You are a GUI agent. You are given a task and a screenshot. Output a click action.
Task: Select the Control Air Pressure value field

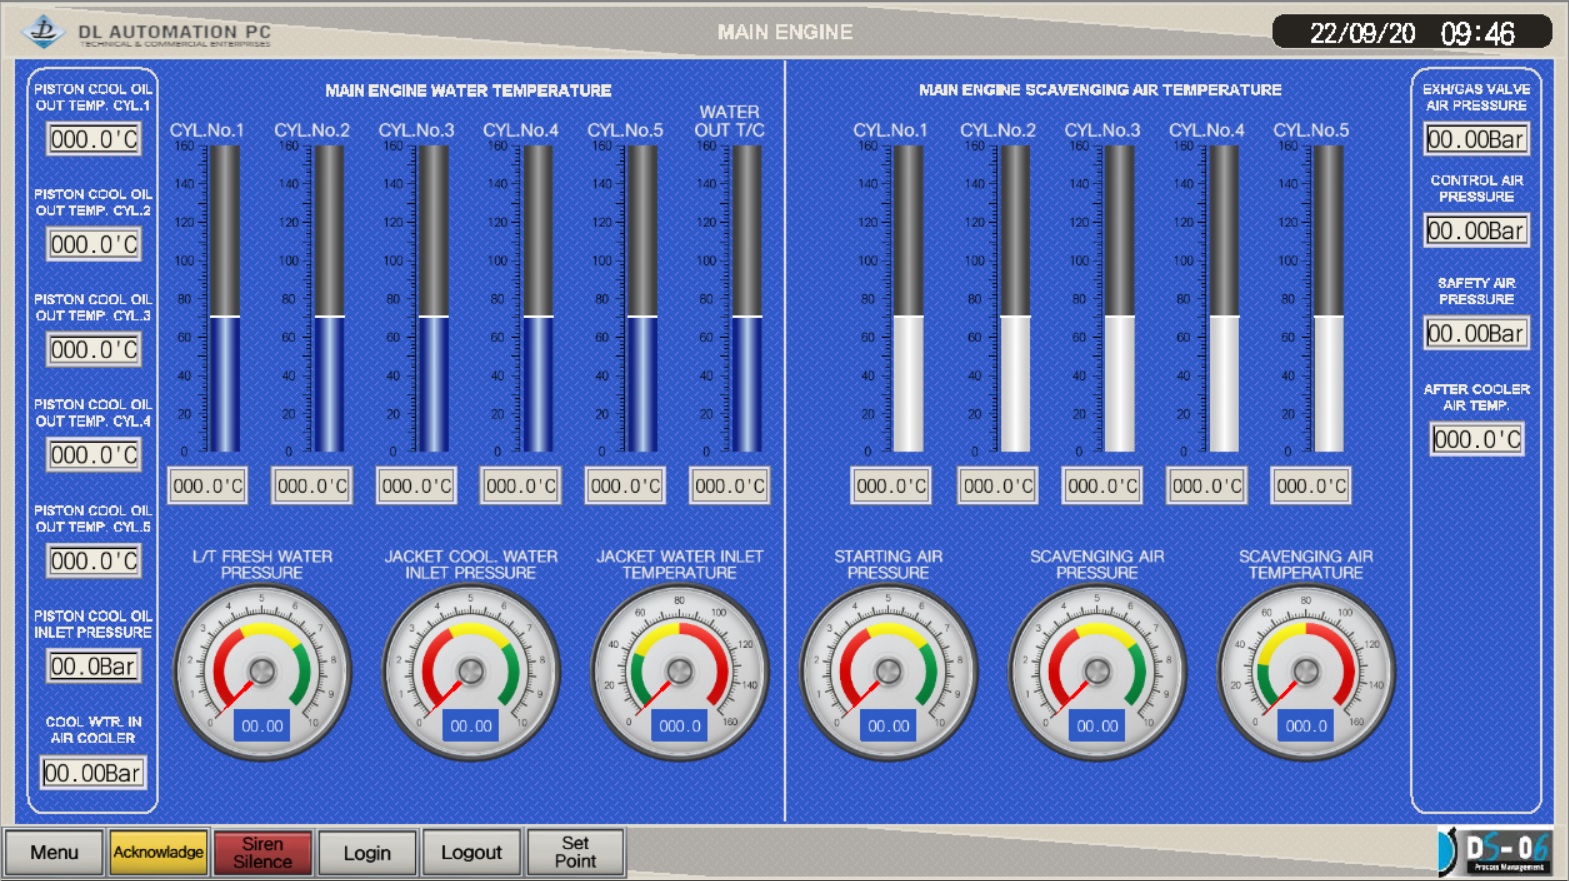(x=1476, y=231)
